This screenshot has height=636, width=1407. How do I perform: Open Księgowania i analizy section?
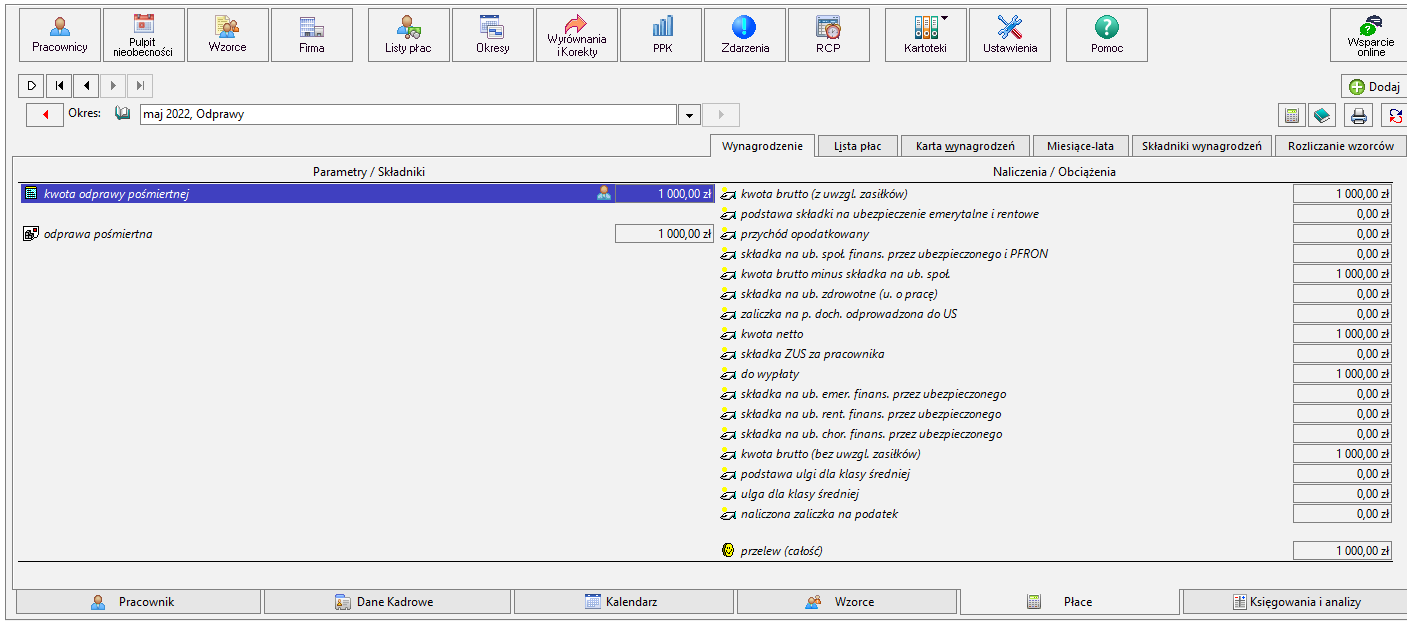coord(1294,602)
